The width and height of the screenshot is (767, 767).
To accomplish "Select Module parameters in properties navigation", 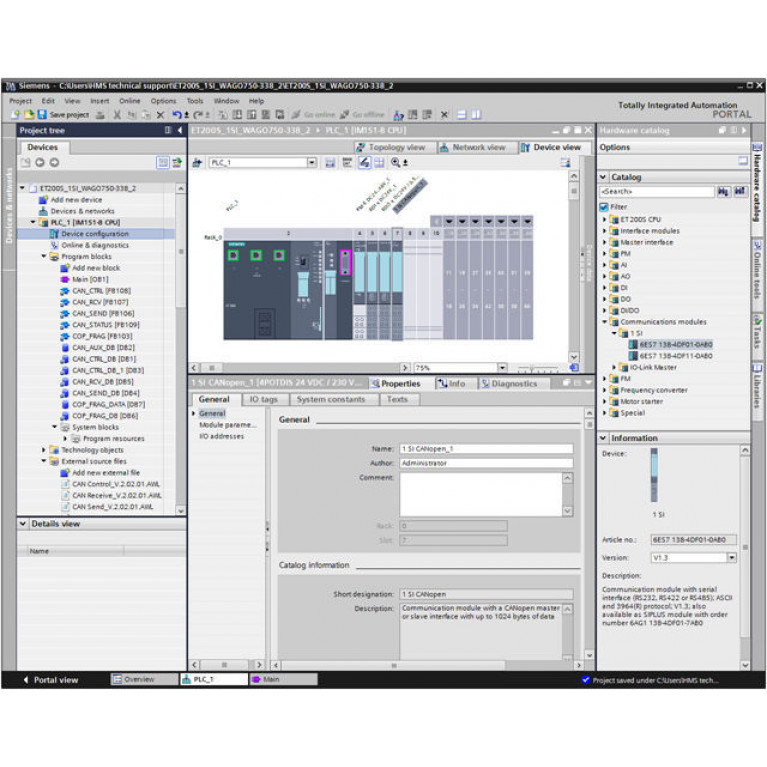I will coord(227,425).
